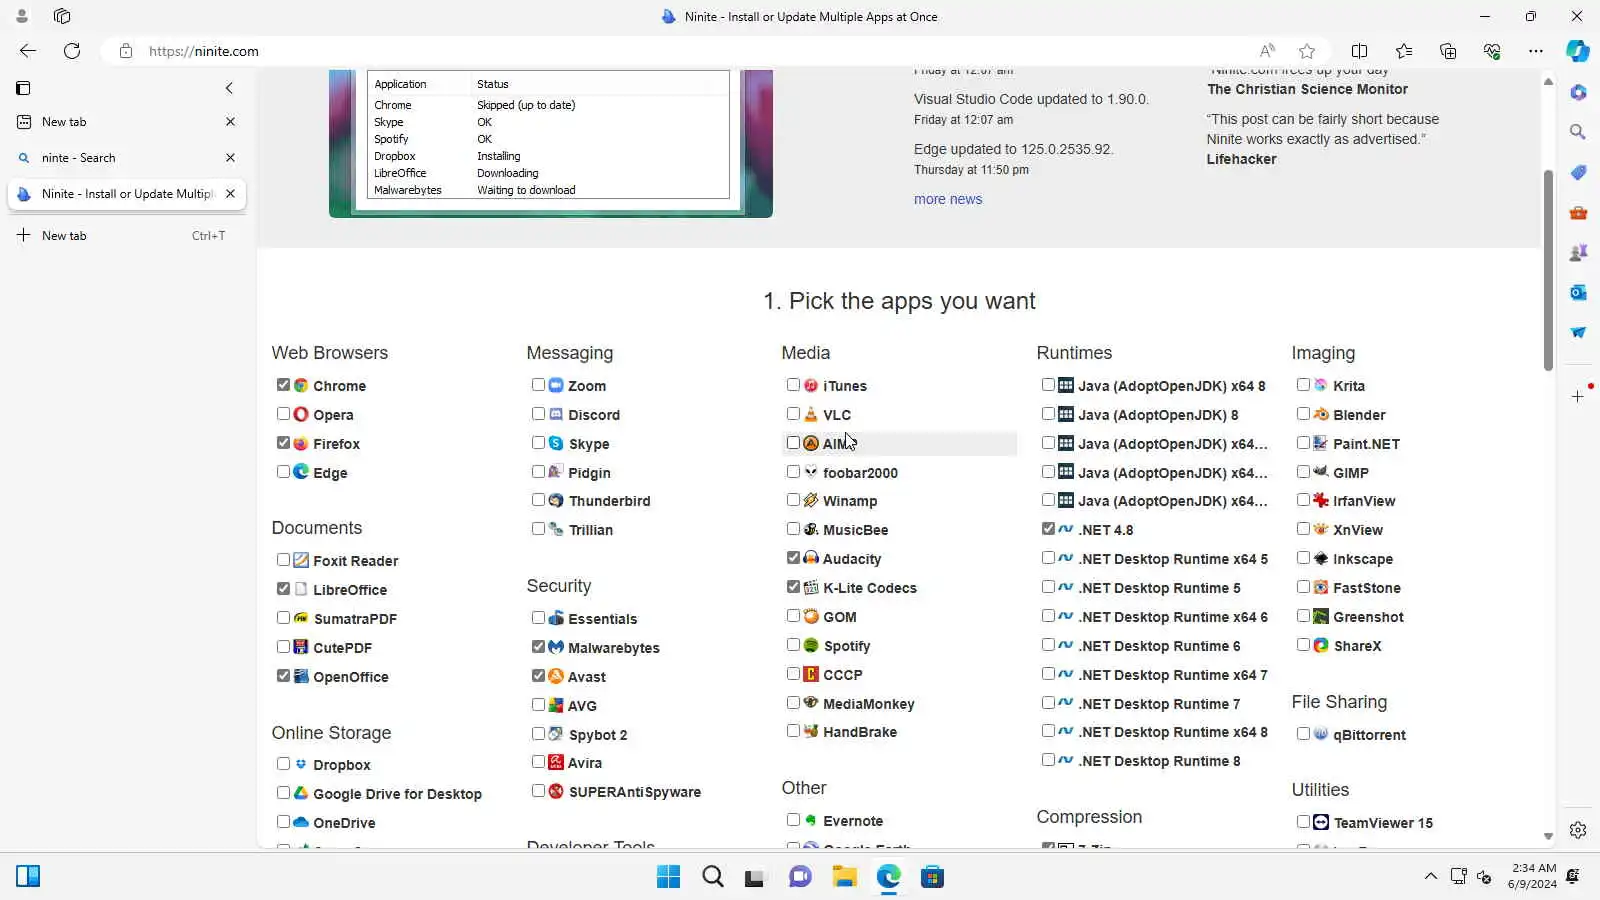Uncheck the .NET 4.8 checkbox

coord(1048,529)
